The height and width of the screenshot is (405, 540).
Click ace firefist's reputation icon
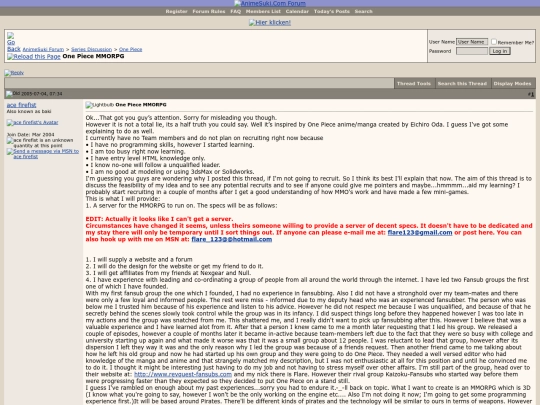(x=40, y=143)
